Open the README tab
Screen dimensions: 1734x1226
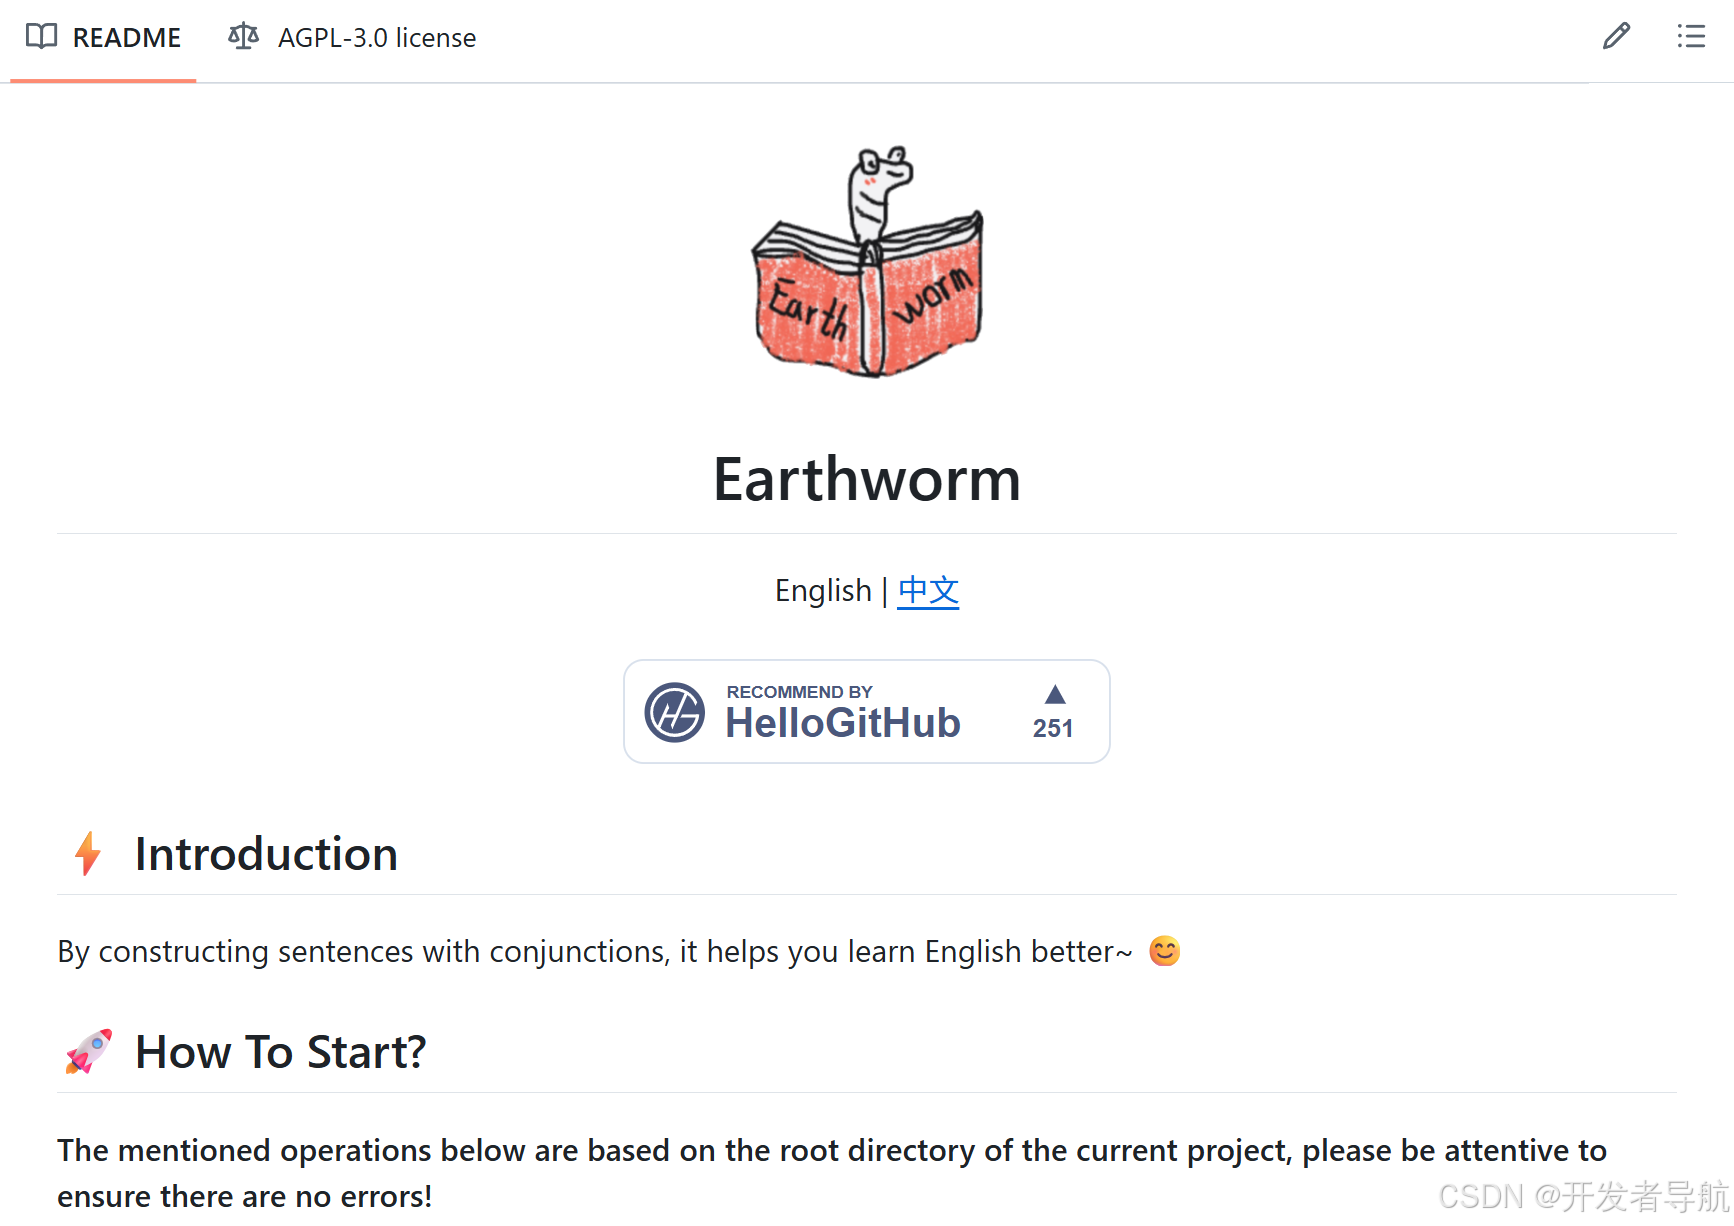pos(103,38)
